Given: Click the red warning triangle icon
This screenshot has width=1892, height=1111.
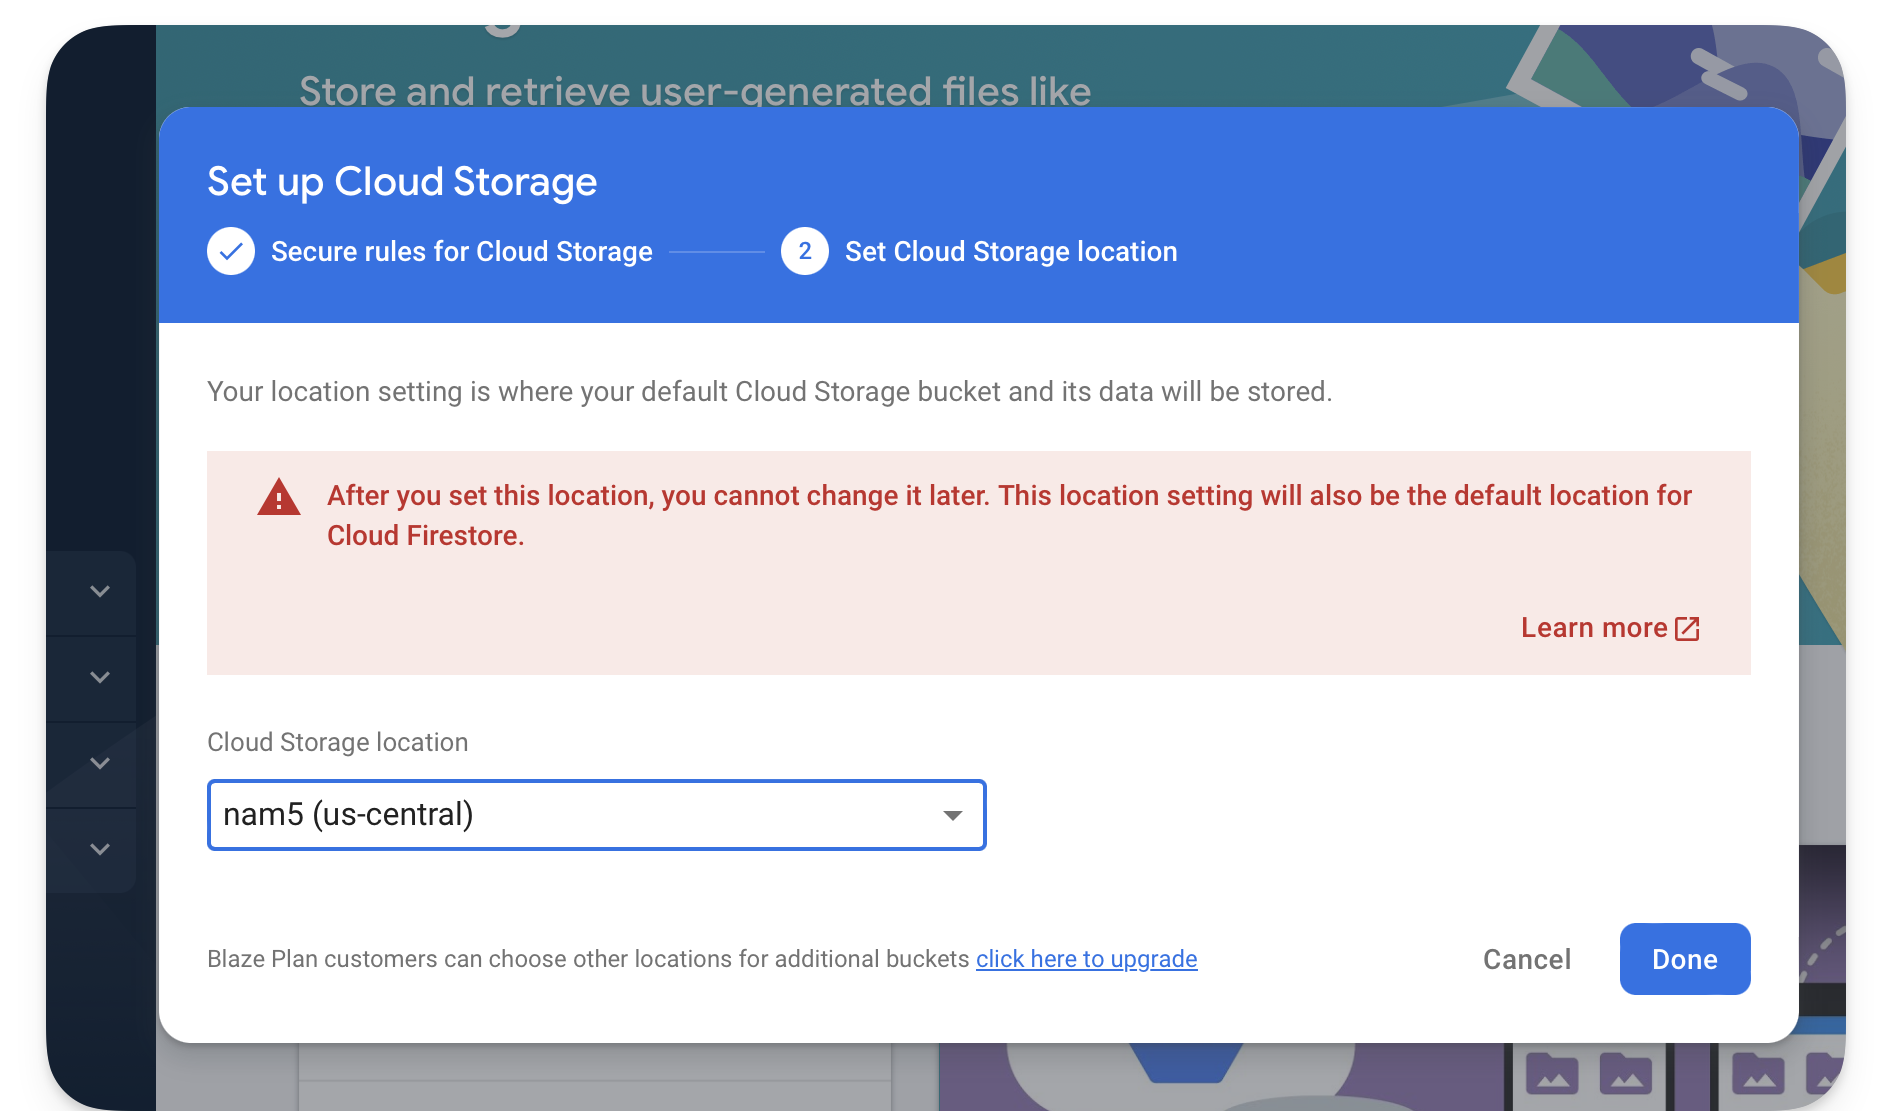Looking at the screenshot, I should point(278,498).
